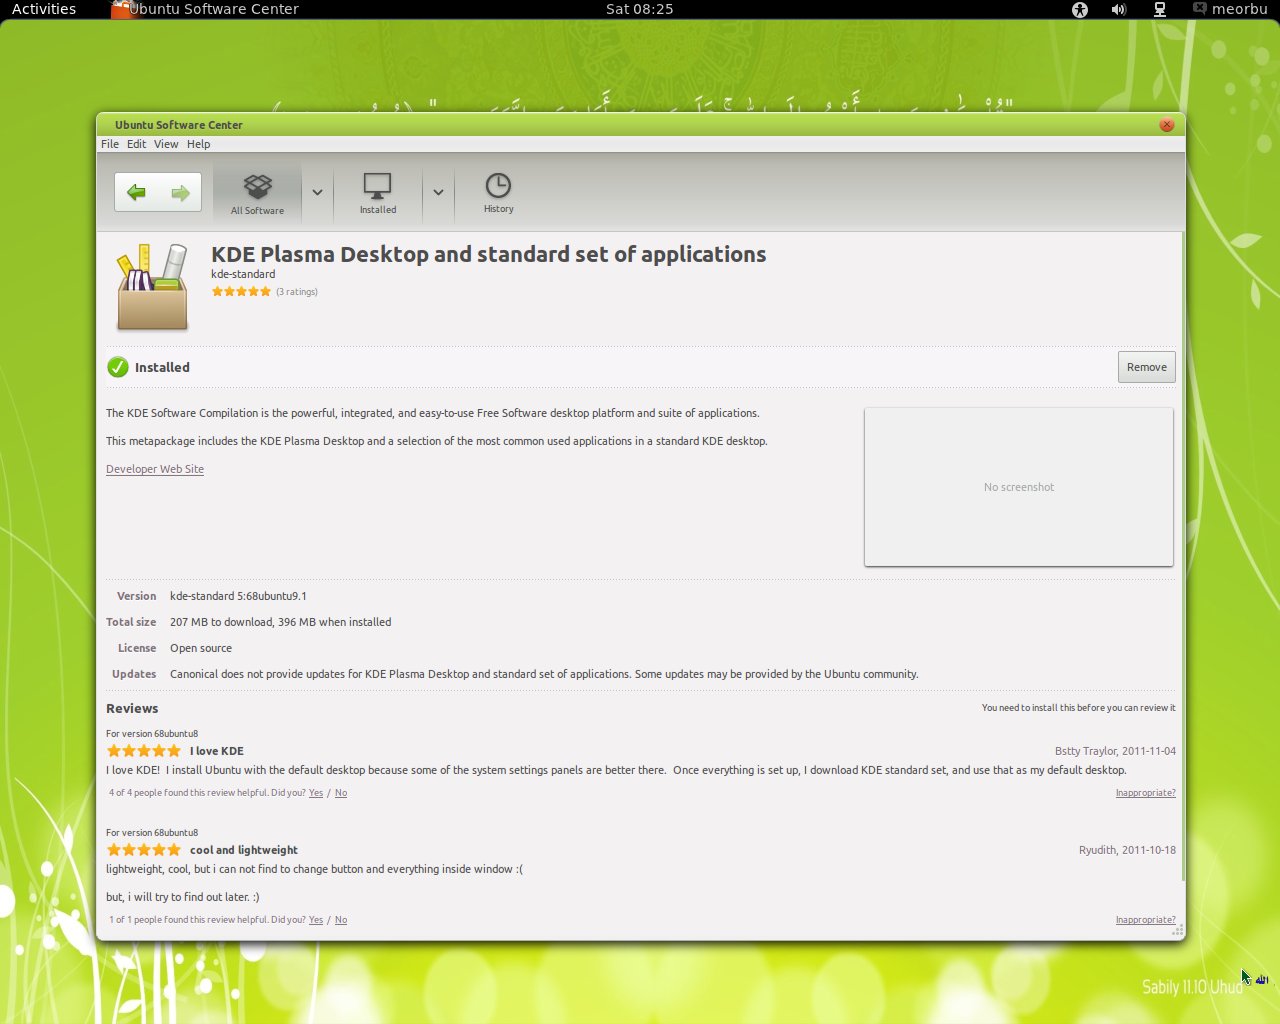Expand the chevron next to All Software
Viewport: 1280px width, 1024px height.
coord(317,191)
